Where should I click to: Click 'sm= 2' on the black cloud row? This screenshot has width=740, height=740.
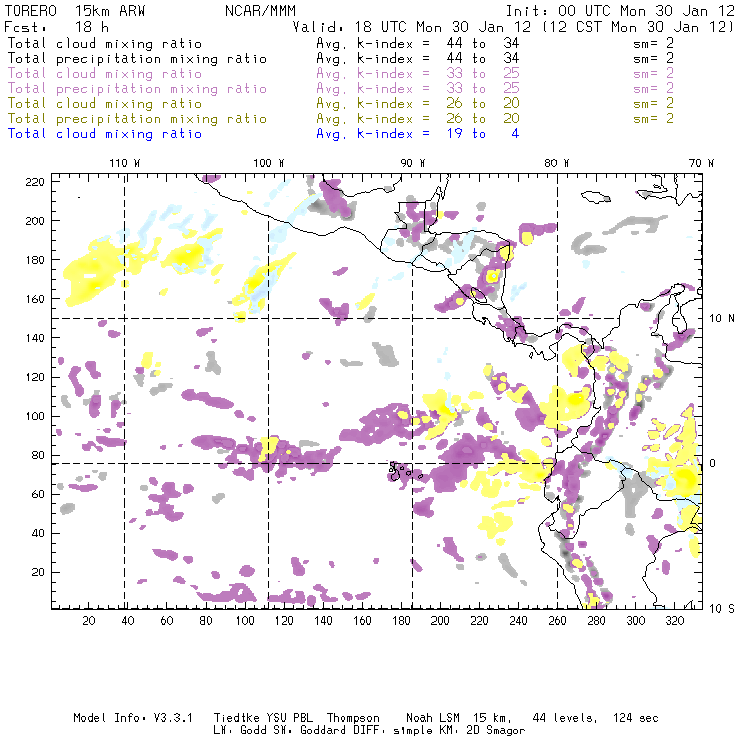pos(653,44)
